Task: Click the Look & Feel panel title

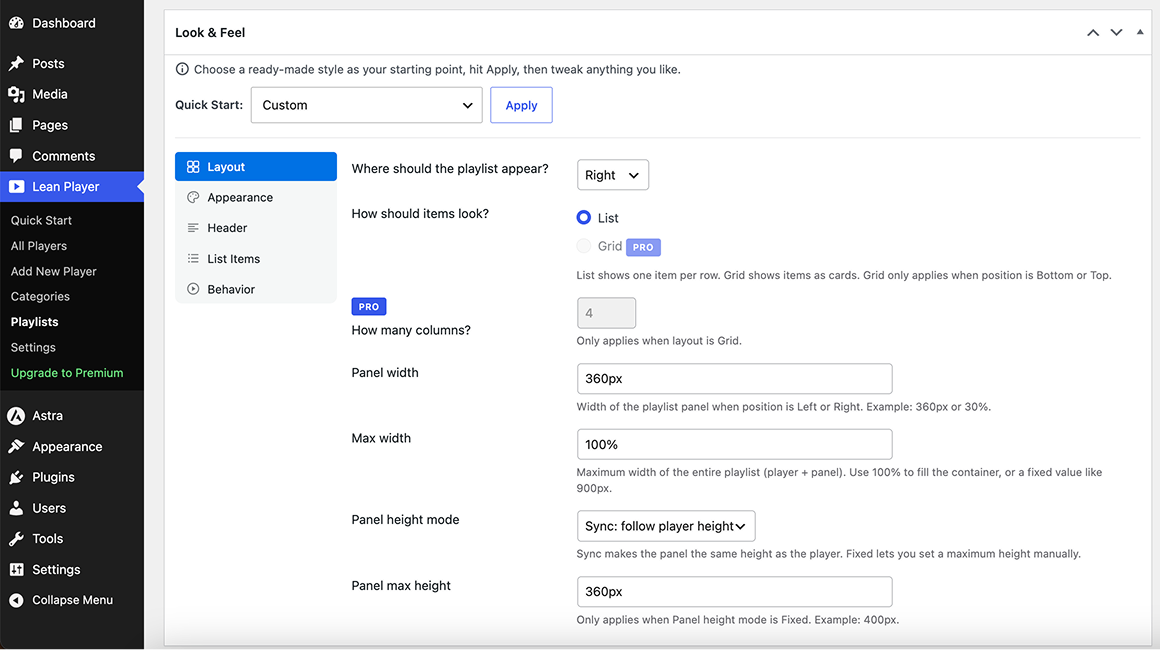Action: click(x=210, y=33)
